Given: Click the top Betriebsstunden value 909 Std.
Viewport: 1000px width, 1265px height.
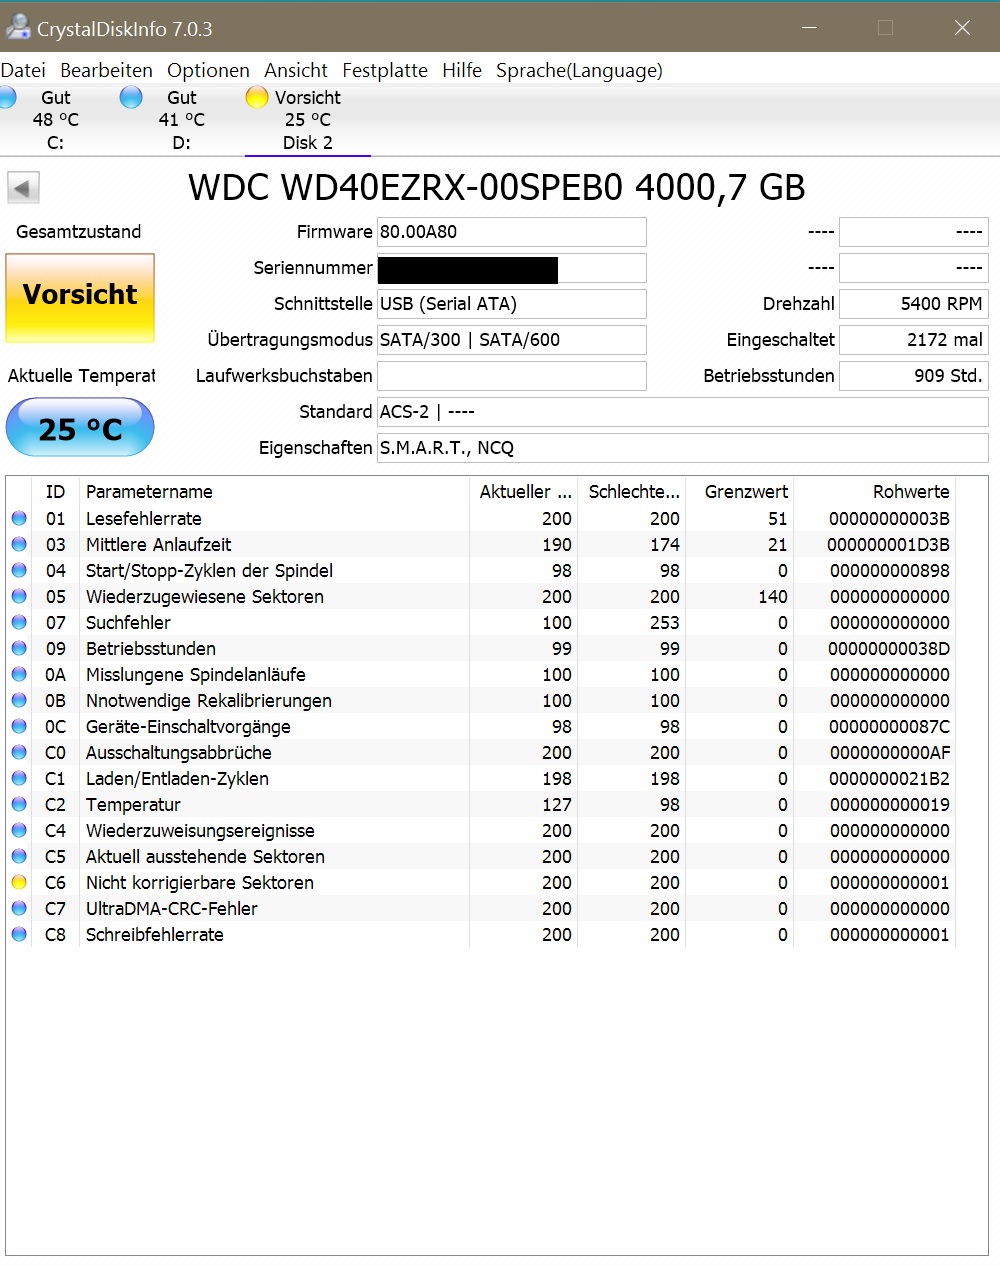Looking at the screenshot, I should point(914,376).
